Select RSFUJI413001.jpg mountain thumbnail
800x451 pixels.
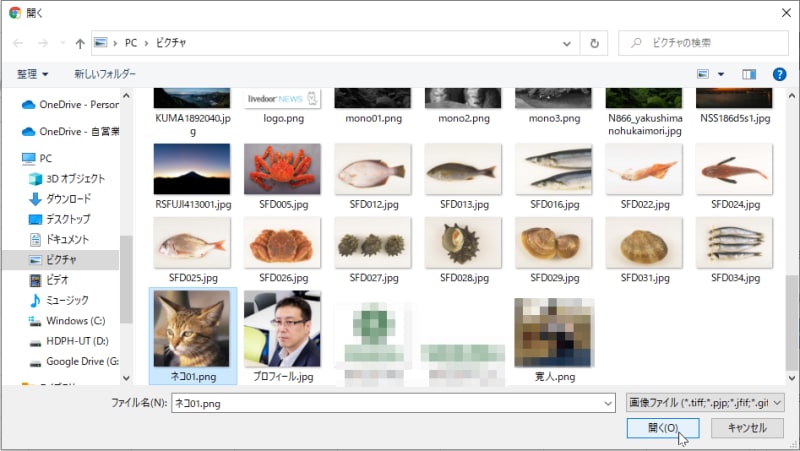[x=192, y=169]
